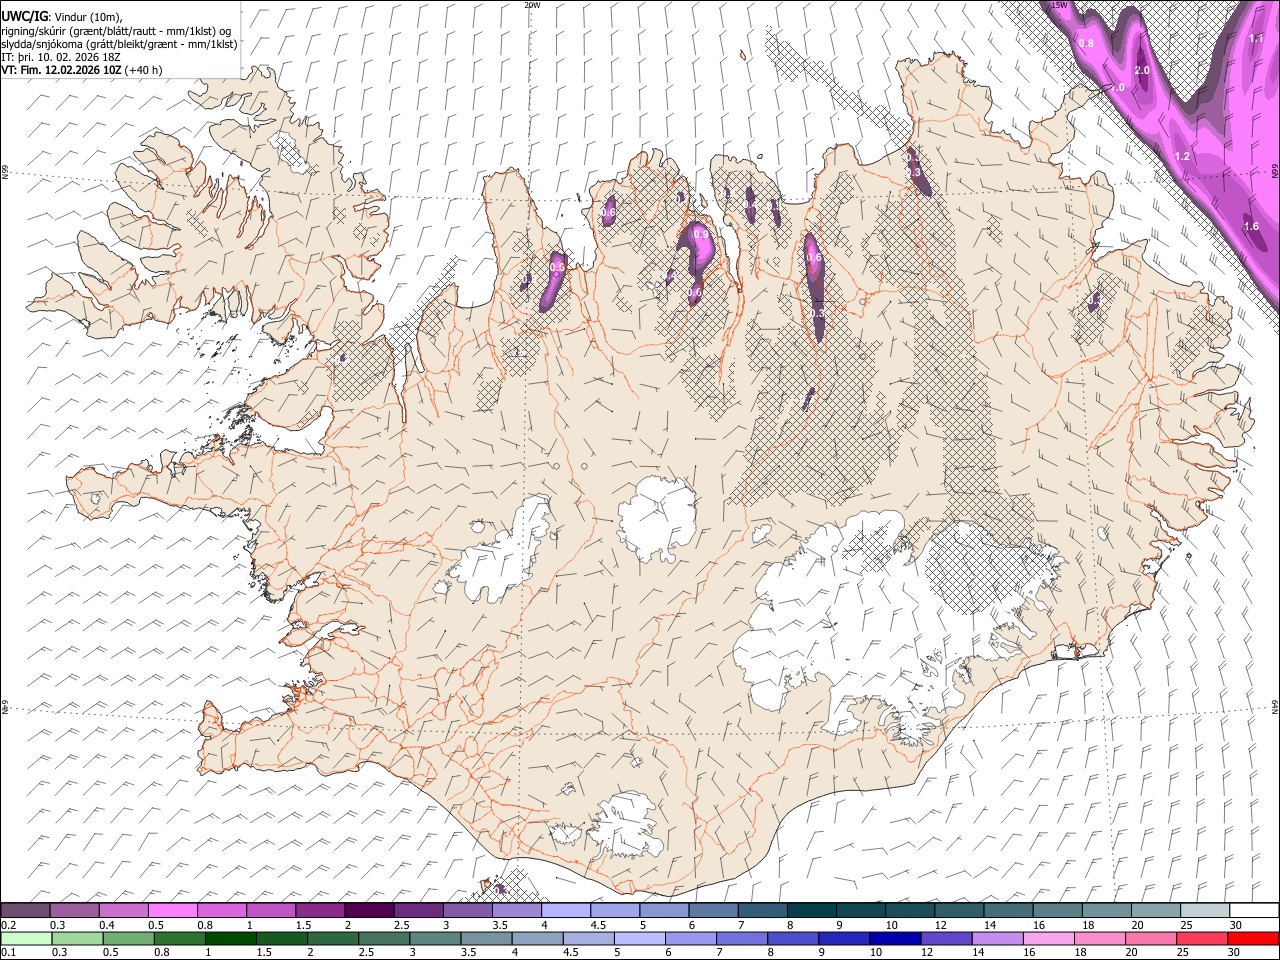The height and width of the screenshot is (960, 1280).
Task: Click the '1.2' precipitation value offshore
Action: click(1182, 157)
